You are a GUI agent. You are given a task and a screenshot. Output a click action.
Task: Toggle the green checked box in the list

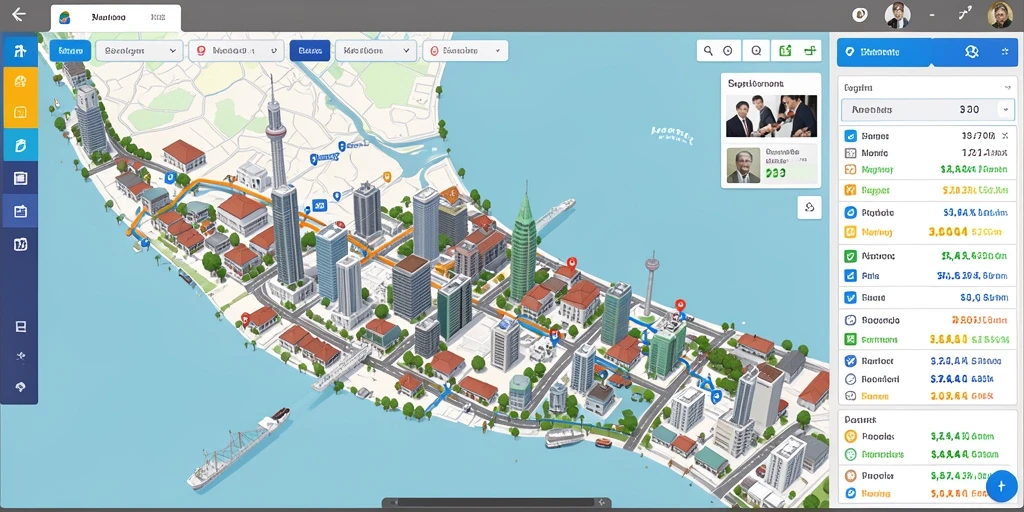click(x=850, y=255)
